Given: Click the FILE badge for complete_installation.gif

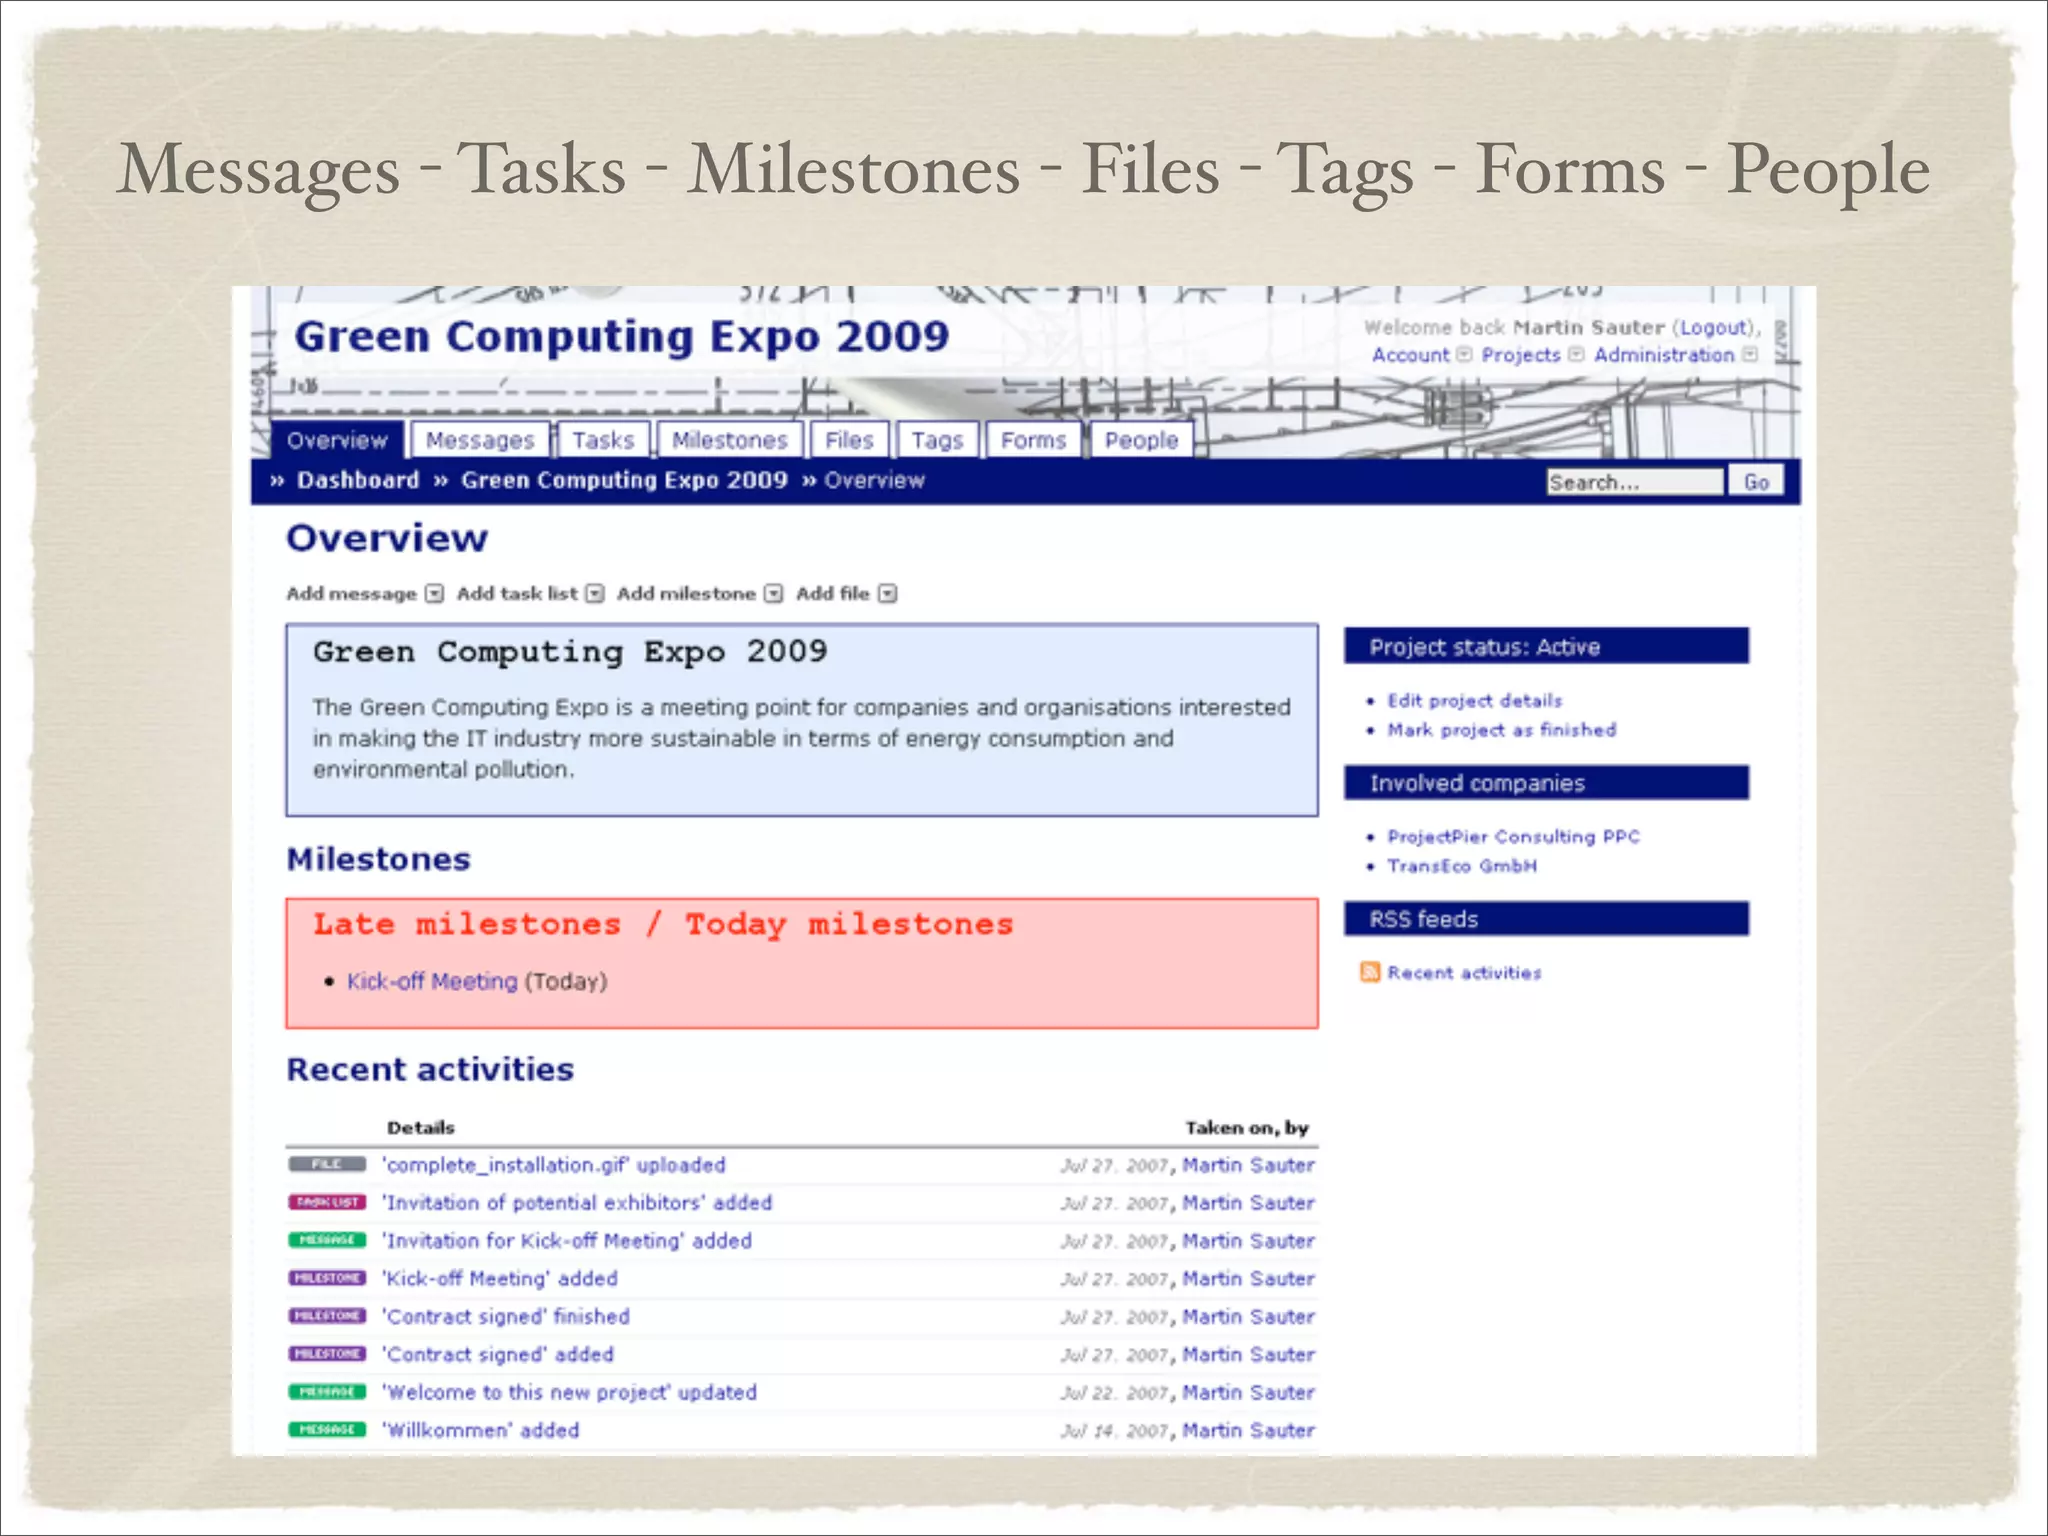Looking at the screenshot, I should 327,1164.
